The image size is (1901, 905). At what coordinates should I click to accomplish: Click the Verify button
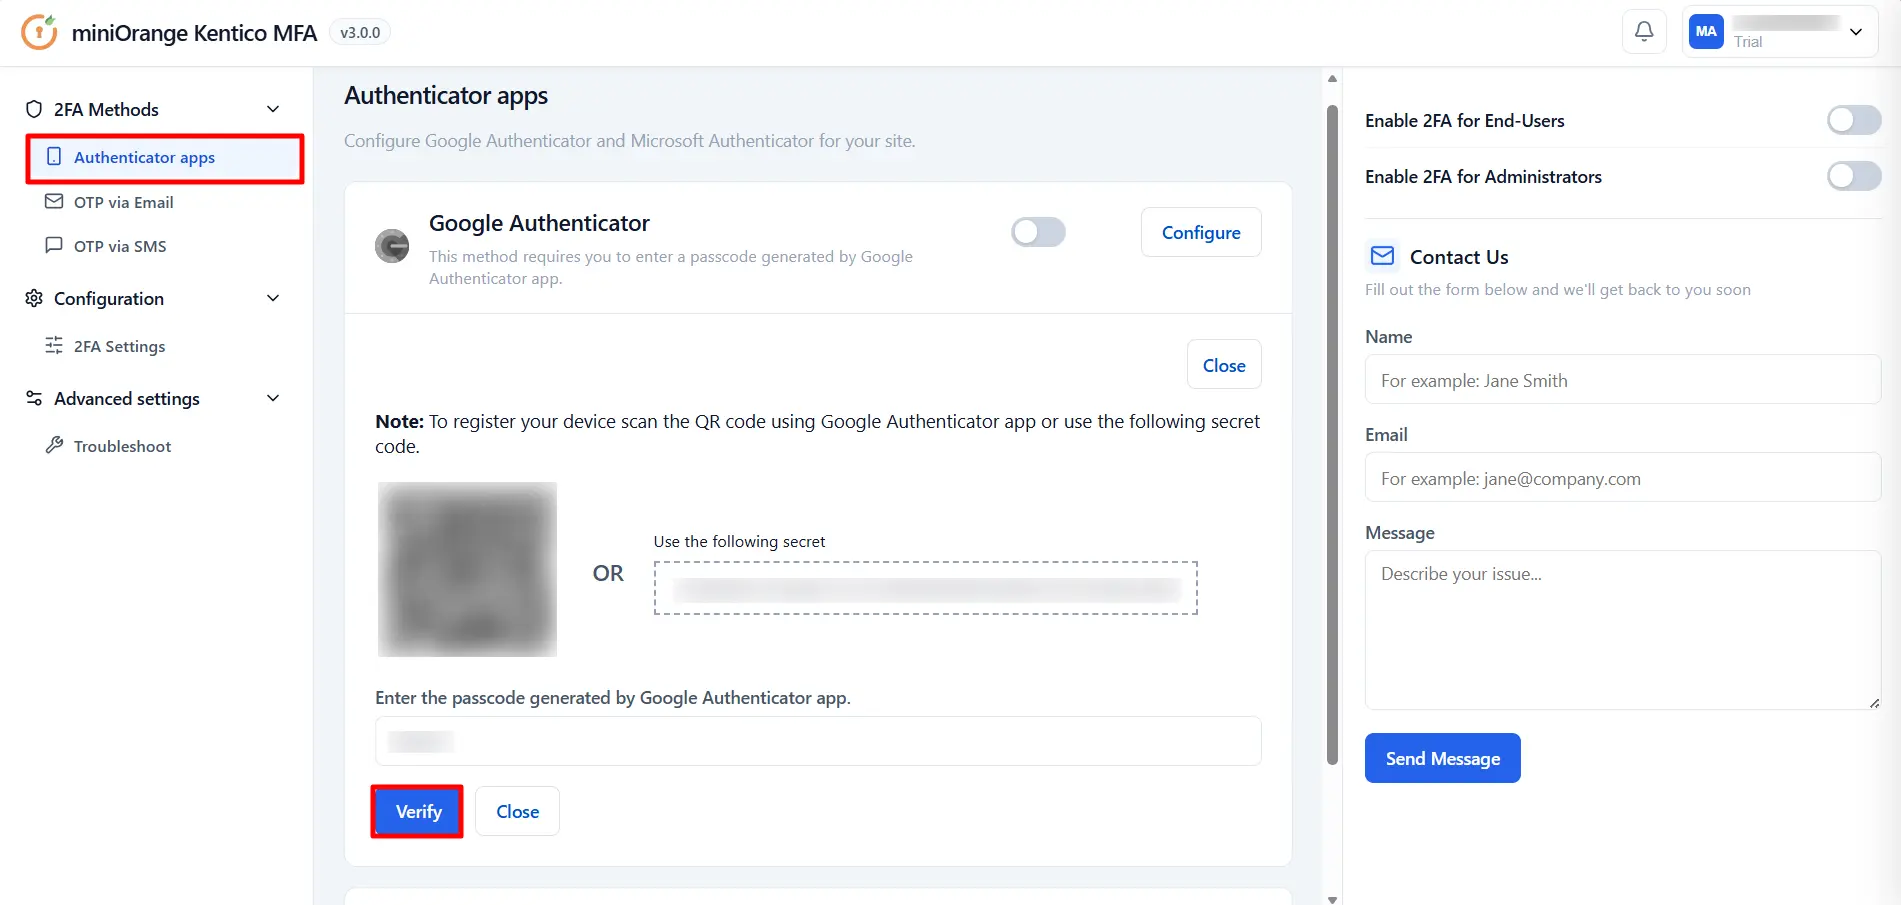click(x=418, y=811)
